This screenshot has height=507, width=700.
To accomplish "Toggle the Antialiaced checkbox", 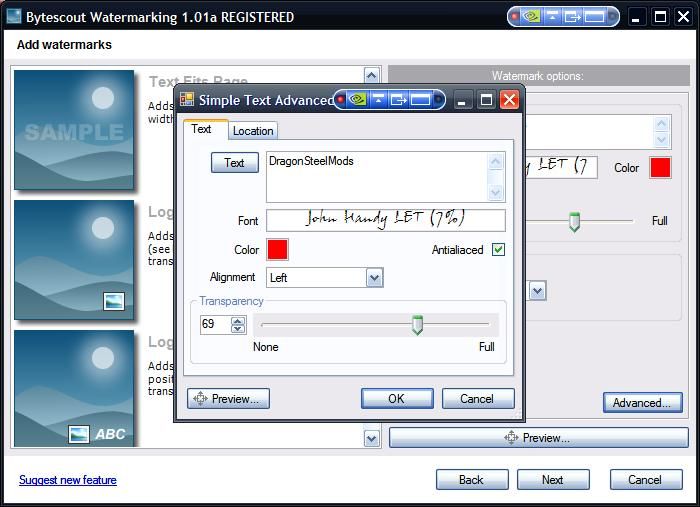I will [x=498, y=250].
